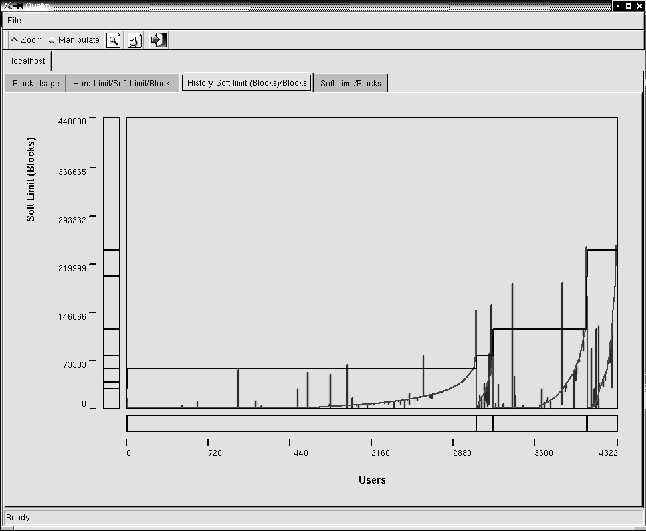Click the status bar at the bottom

tap(322, 518)
